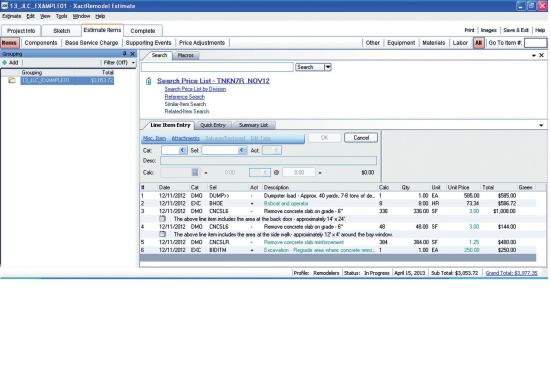Click the Cat field lookup arrow icon
Viewport: 551px width, 367px height.
click(182, 150)
